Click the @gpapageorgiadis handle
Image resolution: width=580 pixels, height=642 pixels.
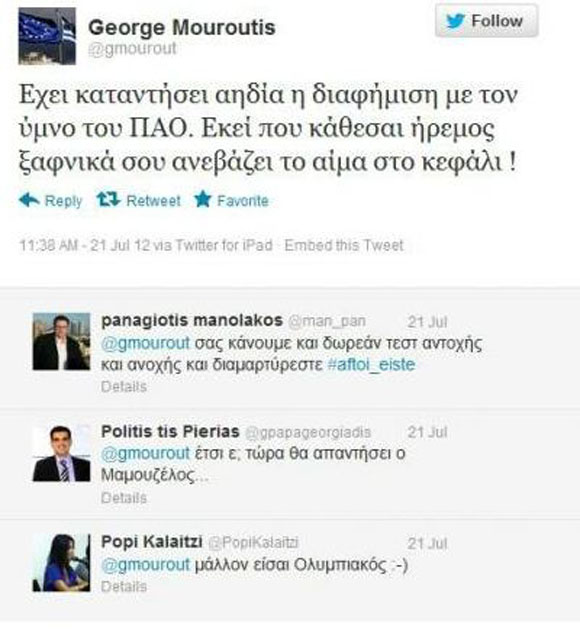(308, 432)
